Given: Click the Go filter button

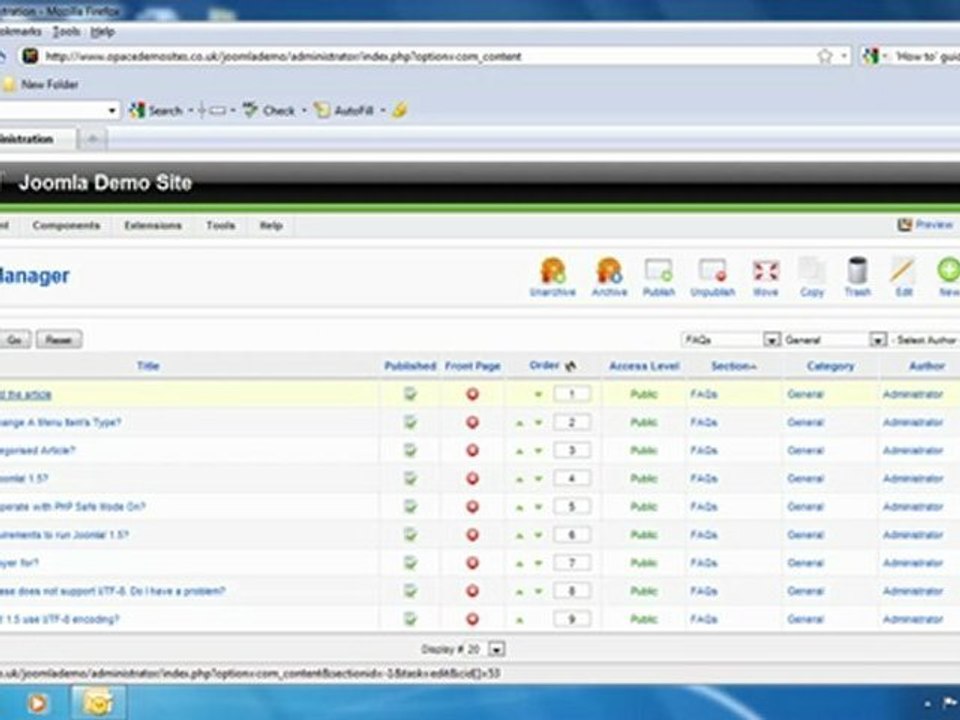Looking at the screenshot, I should (x=15, y=339).
